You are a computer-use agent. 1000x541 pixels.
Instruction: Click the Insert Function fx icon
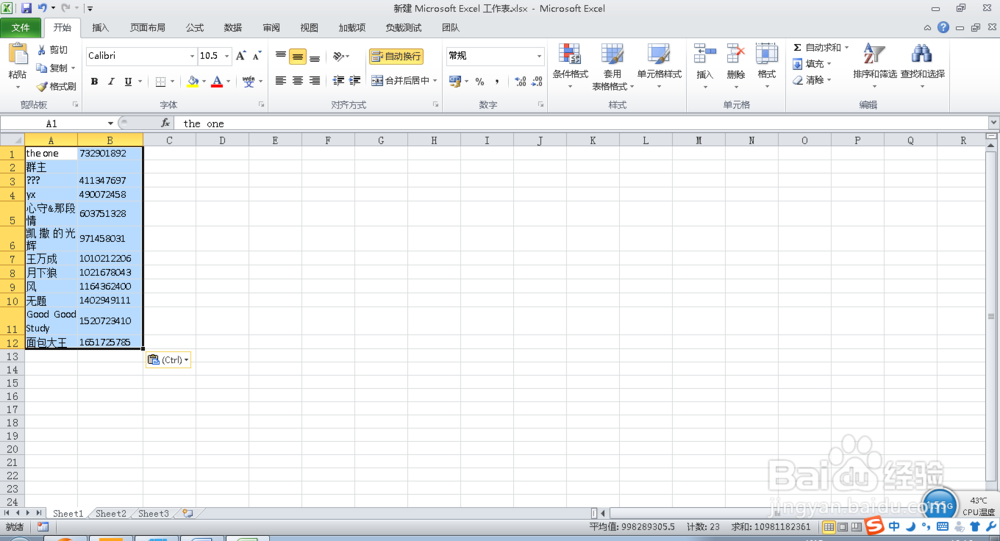point(165,123)
